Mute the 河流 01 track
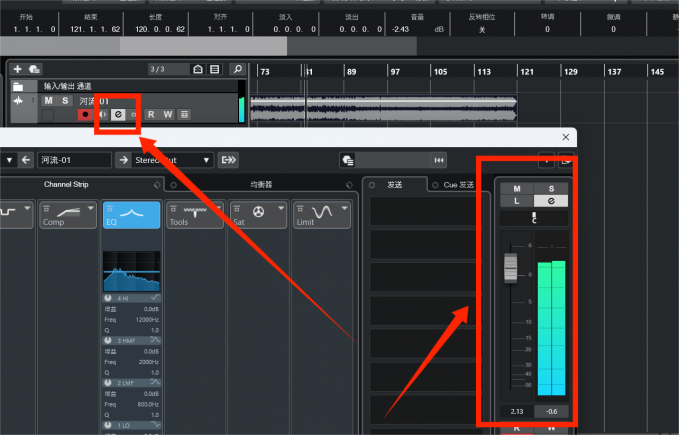The height and width of the screenshot is (435, 679). [48, 101]
